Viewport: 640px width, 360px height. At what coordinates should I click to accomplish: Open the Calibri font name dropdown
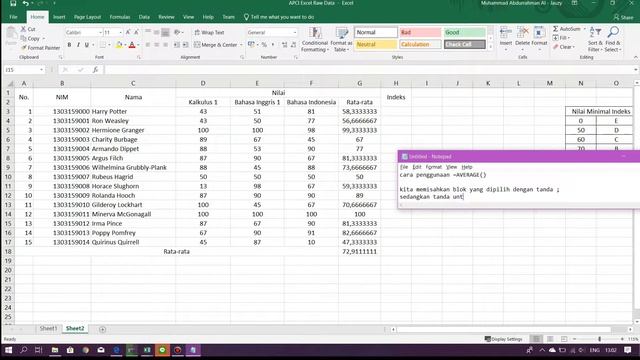pos(100,32)
